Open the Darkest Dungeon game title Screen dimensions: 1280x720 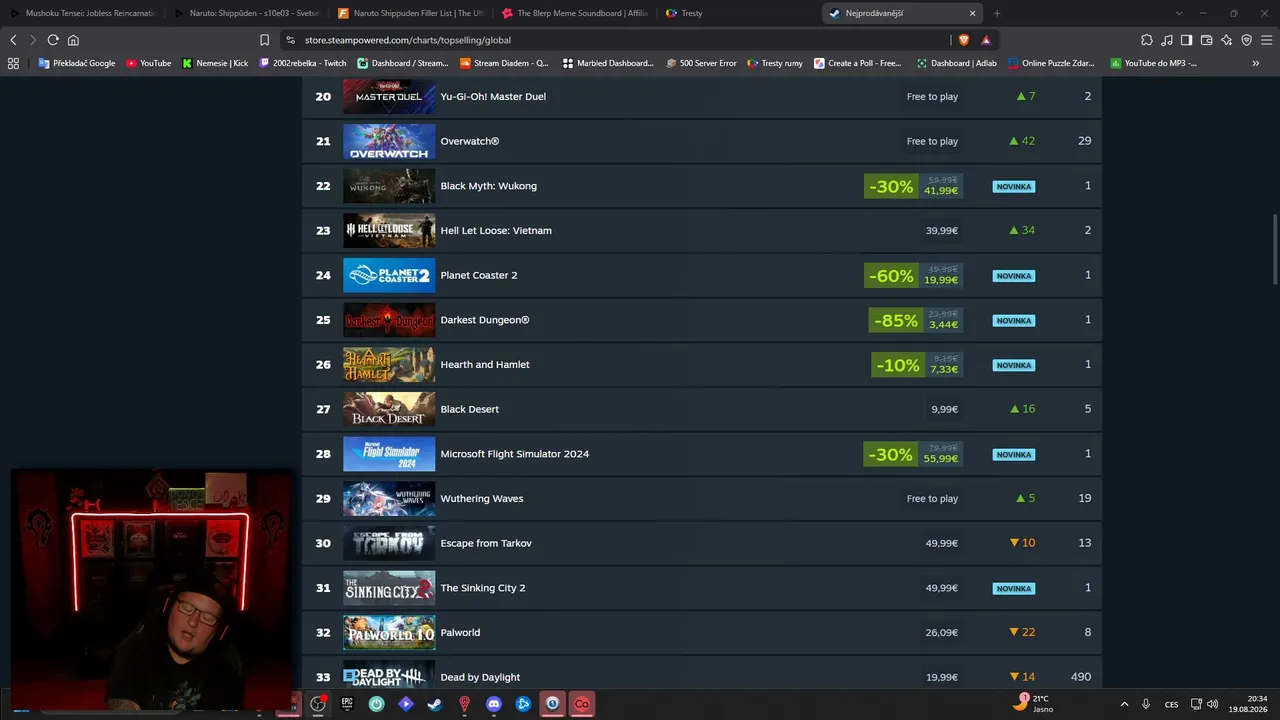tap(485, 320)
